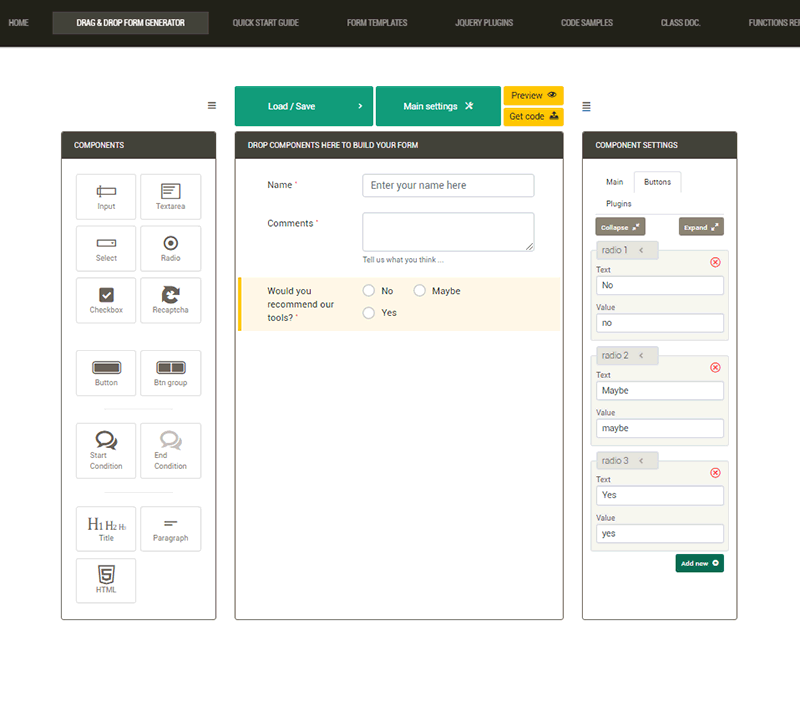This screenshot has width=800, height=727.
Task: Choose the 'Yes' radio option
Action: pos(369,313)
